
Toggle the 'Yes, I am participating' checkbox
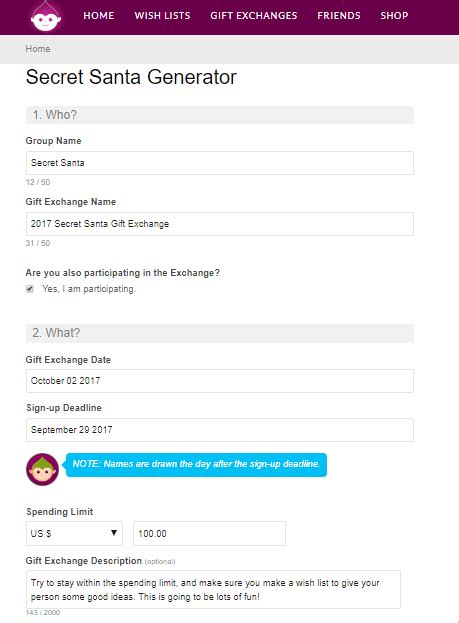(x=30, y=289)
